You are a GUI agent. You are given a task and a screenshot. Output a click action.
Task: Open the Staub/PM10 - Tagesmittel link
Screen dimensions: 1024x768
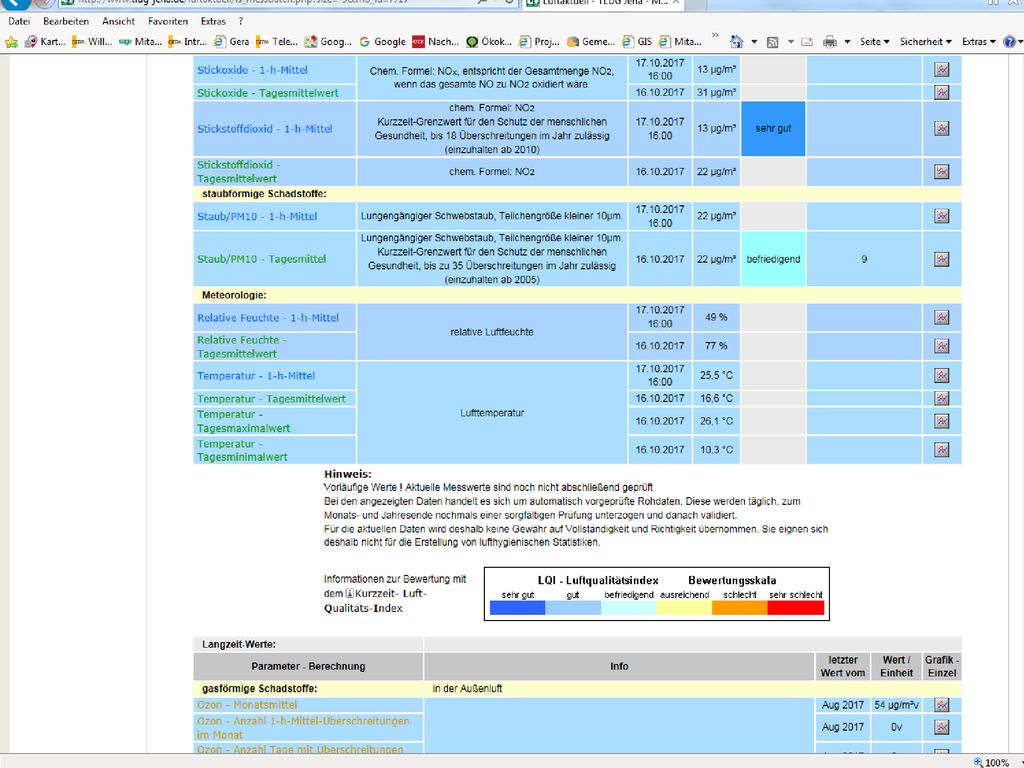tap(261, 259)
